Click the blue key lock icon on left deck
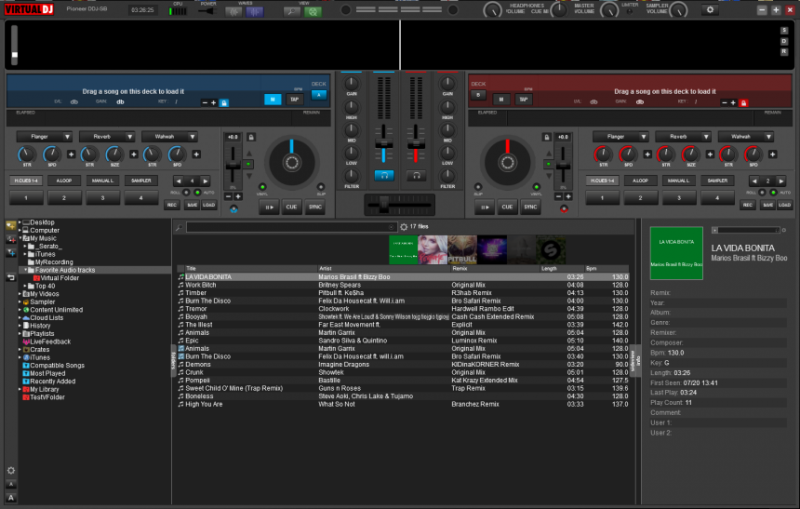Image resolution: width=800 pixels, height=509 pixels. [x=223, y=102]
